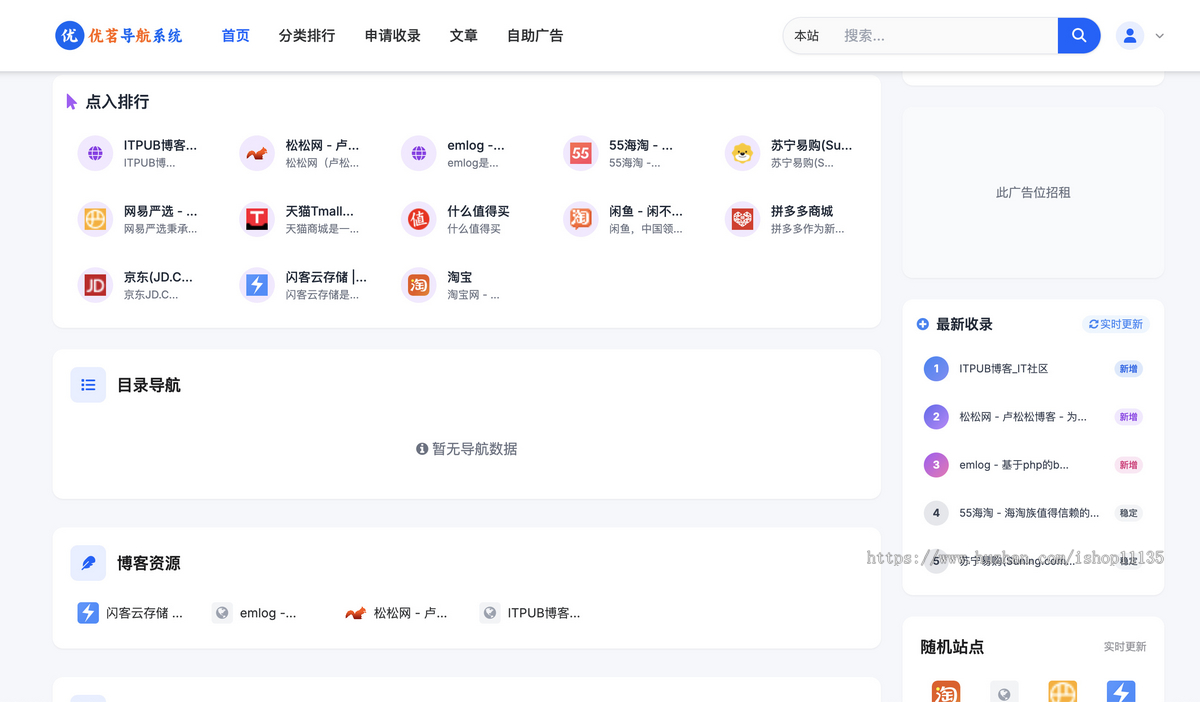
Task: Click the 网易严选 icon
Action: [95, 219]
